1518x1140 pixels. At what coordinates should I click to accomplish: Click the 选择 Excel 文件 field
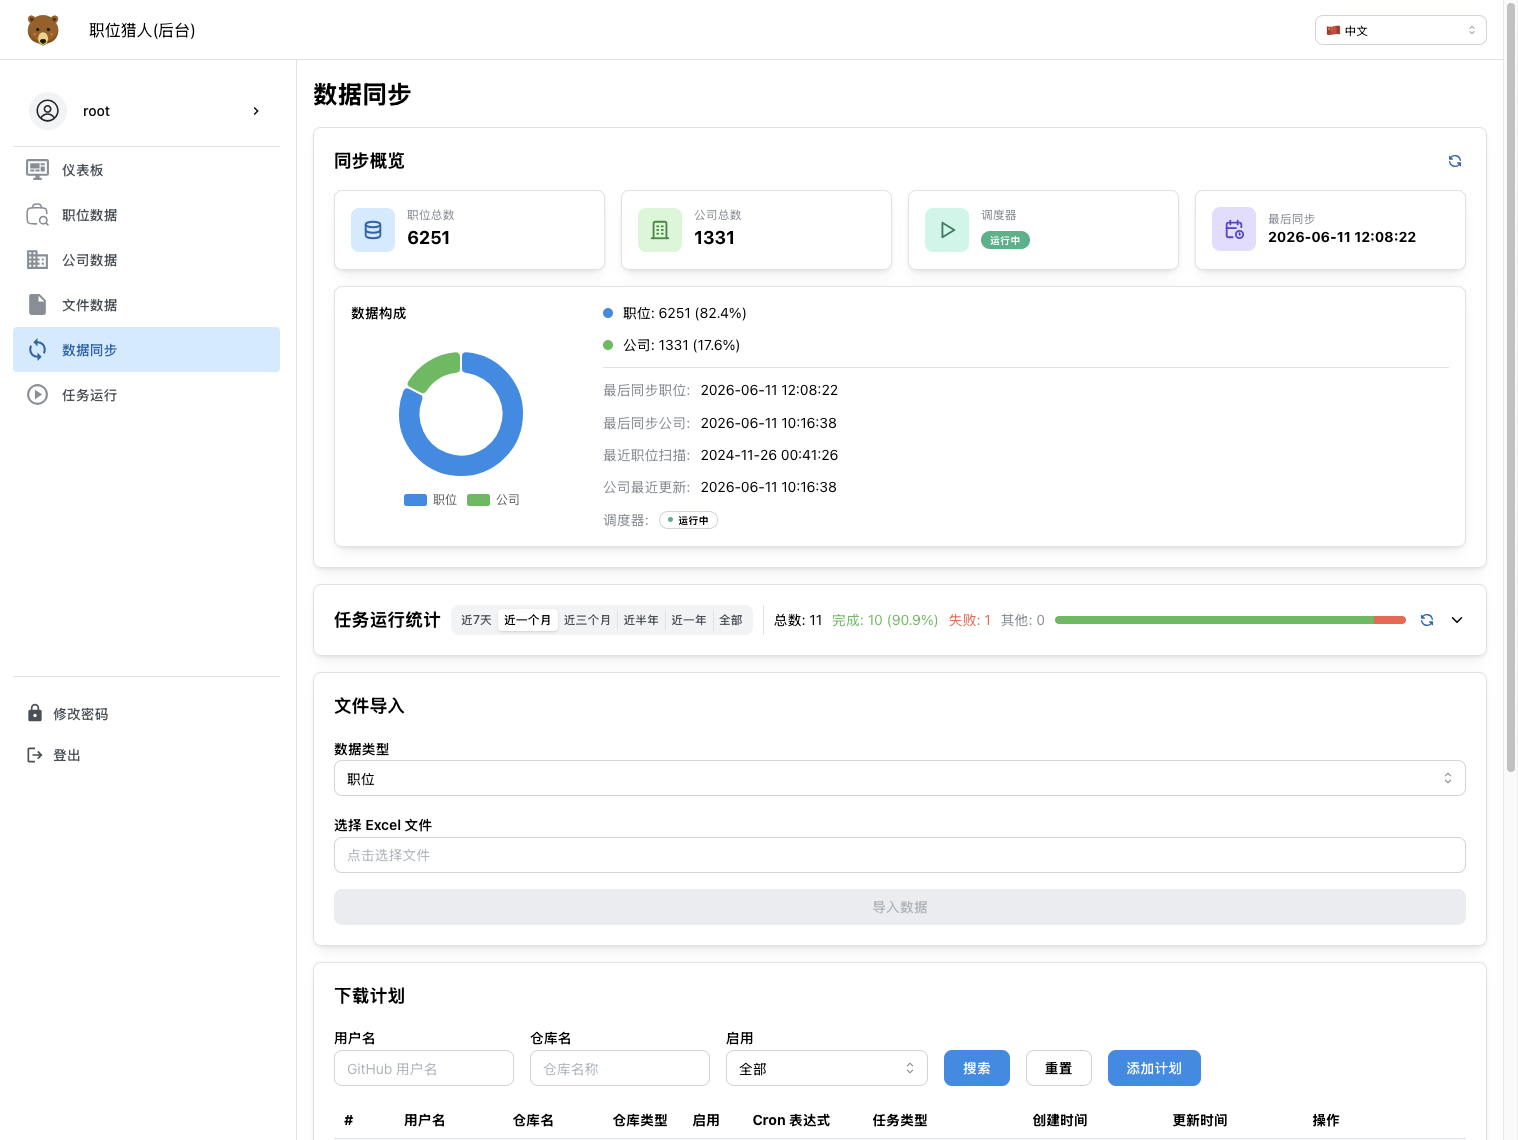(900, 855)
